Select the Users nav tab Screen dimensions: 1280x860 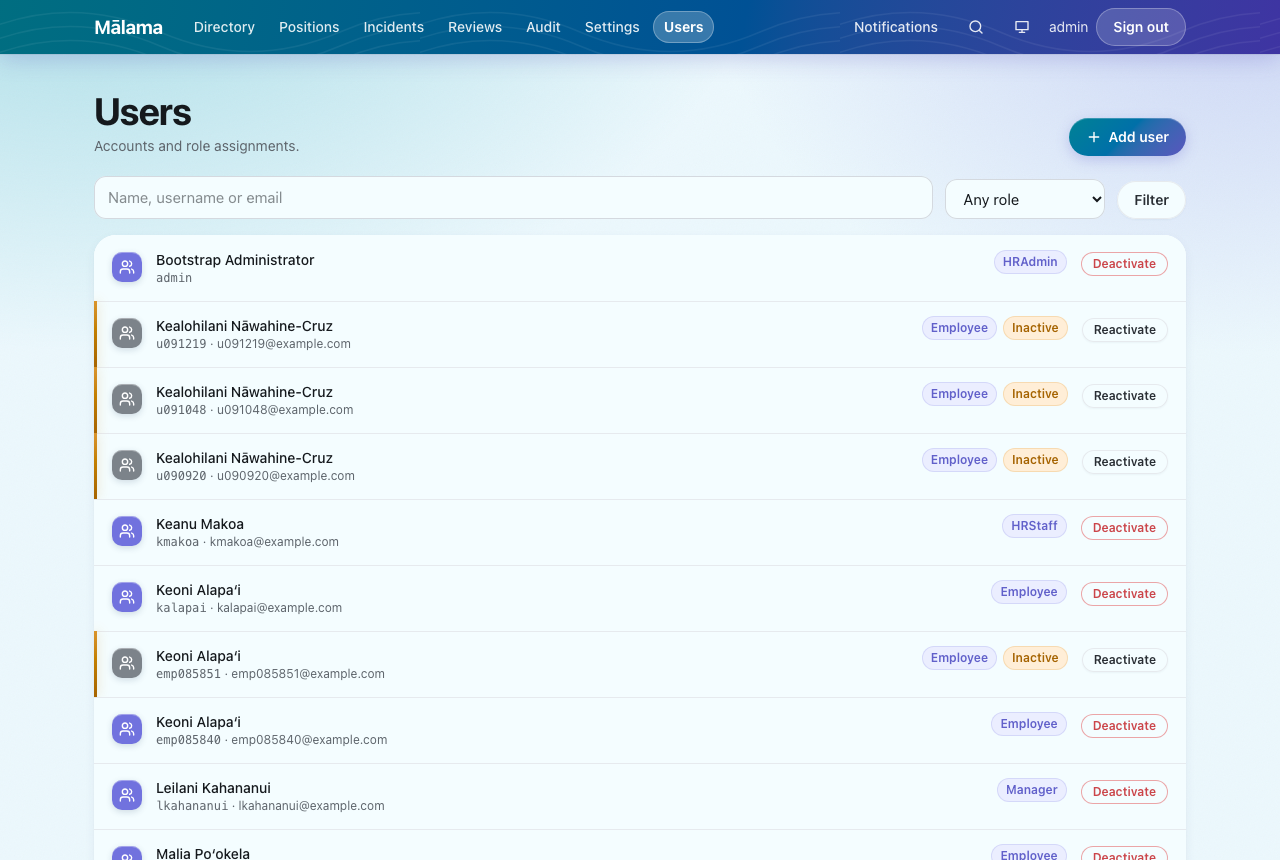point(684,27)
